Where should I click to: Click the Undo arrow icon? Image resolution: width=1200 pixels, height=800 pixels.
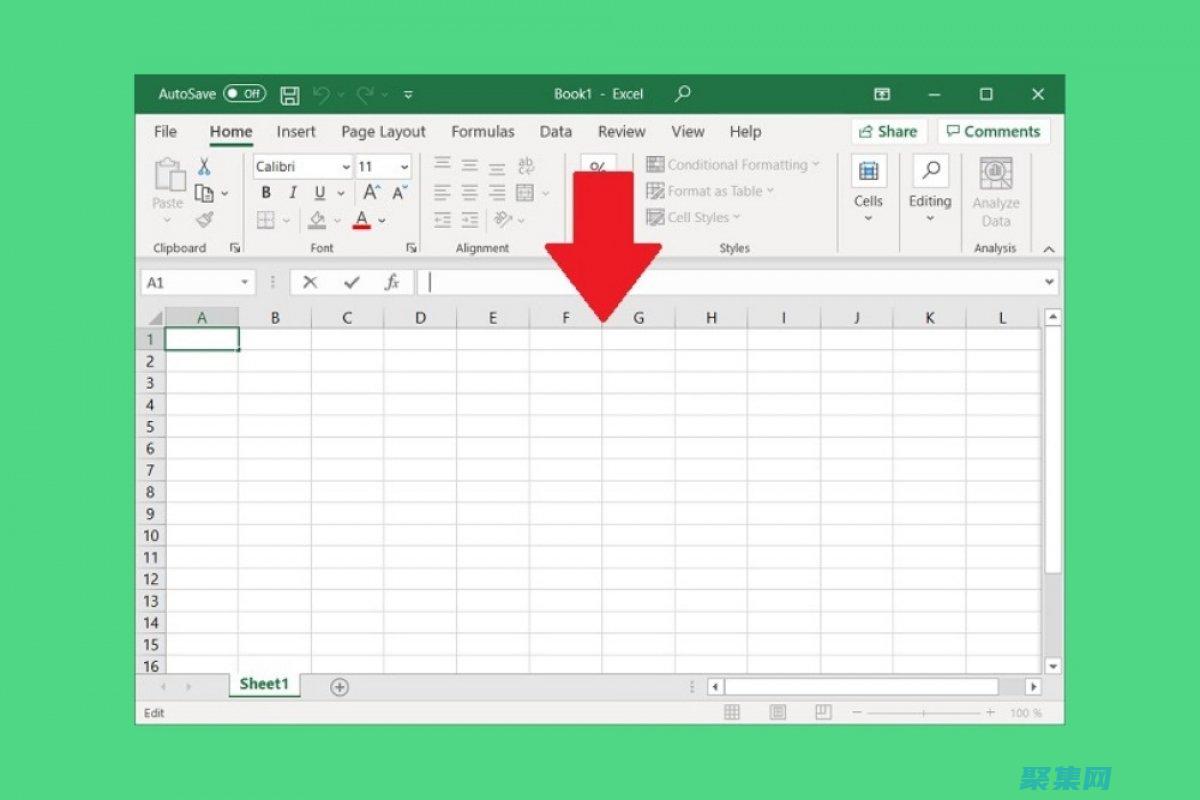tap(321, 95)
